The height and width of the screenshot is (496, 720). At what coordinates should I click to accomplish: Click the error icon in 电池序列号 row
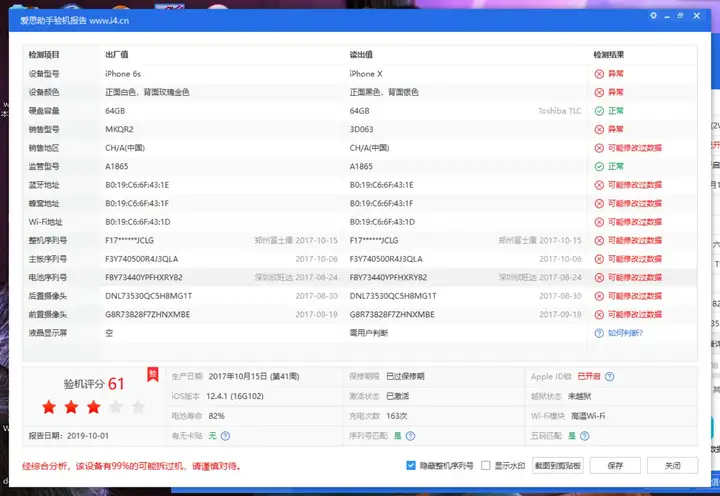pyautogui.click(x=599, y=277)
